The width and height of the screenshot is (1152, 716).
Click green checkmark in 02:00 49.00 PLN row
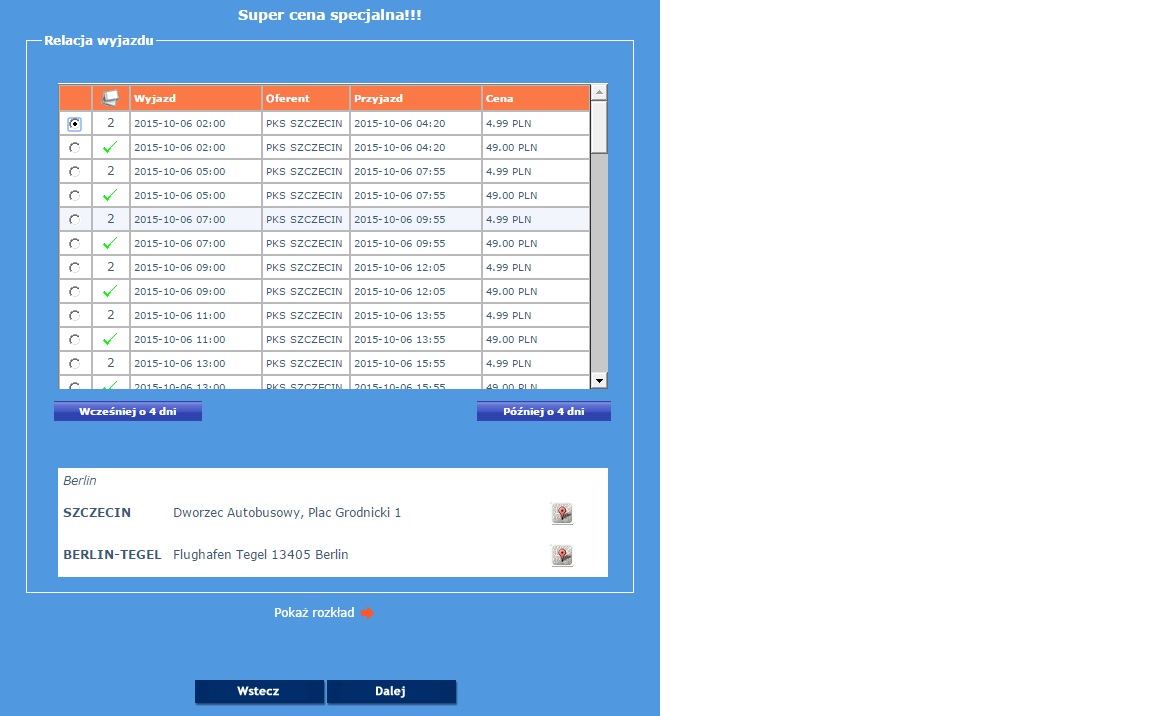click(x=110, y=148)
